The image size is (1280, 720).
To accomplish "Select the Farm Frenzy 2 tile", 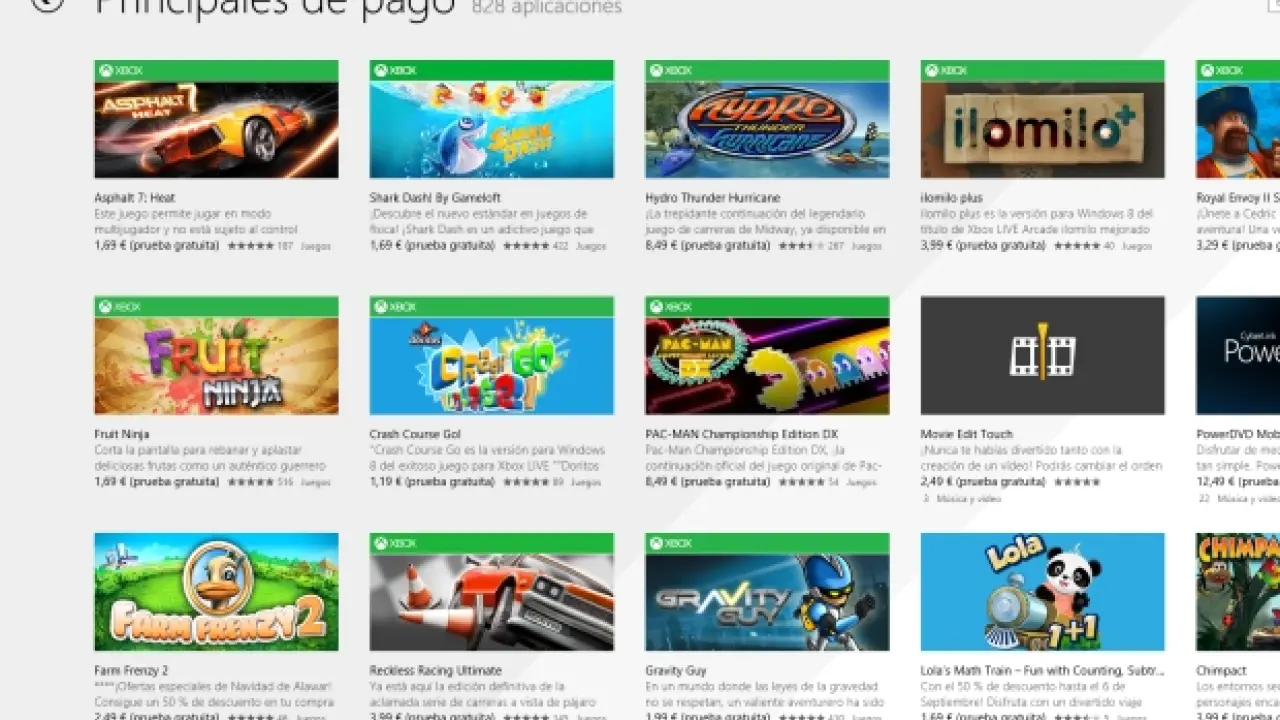I will (217, 592).
